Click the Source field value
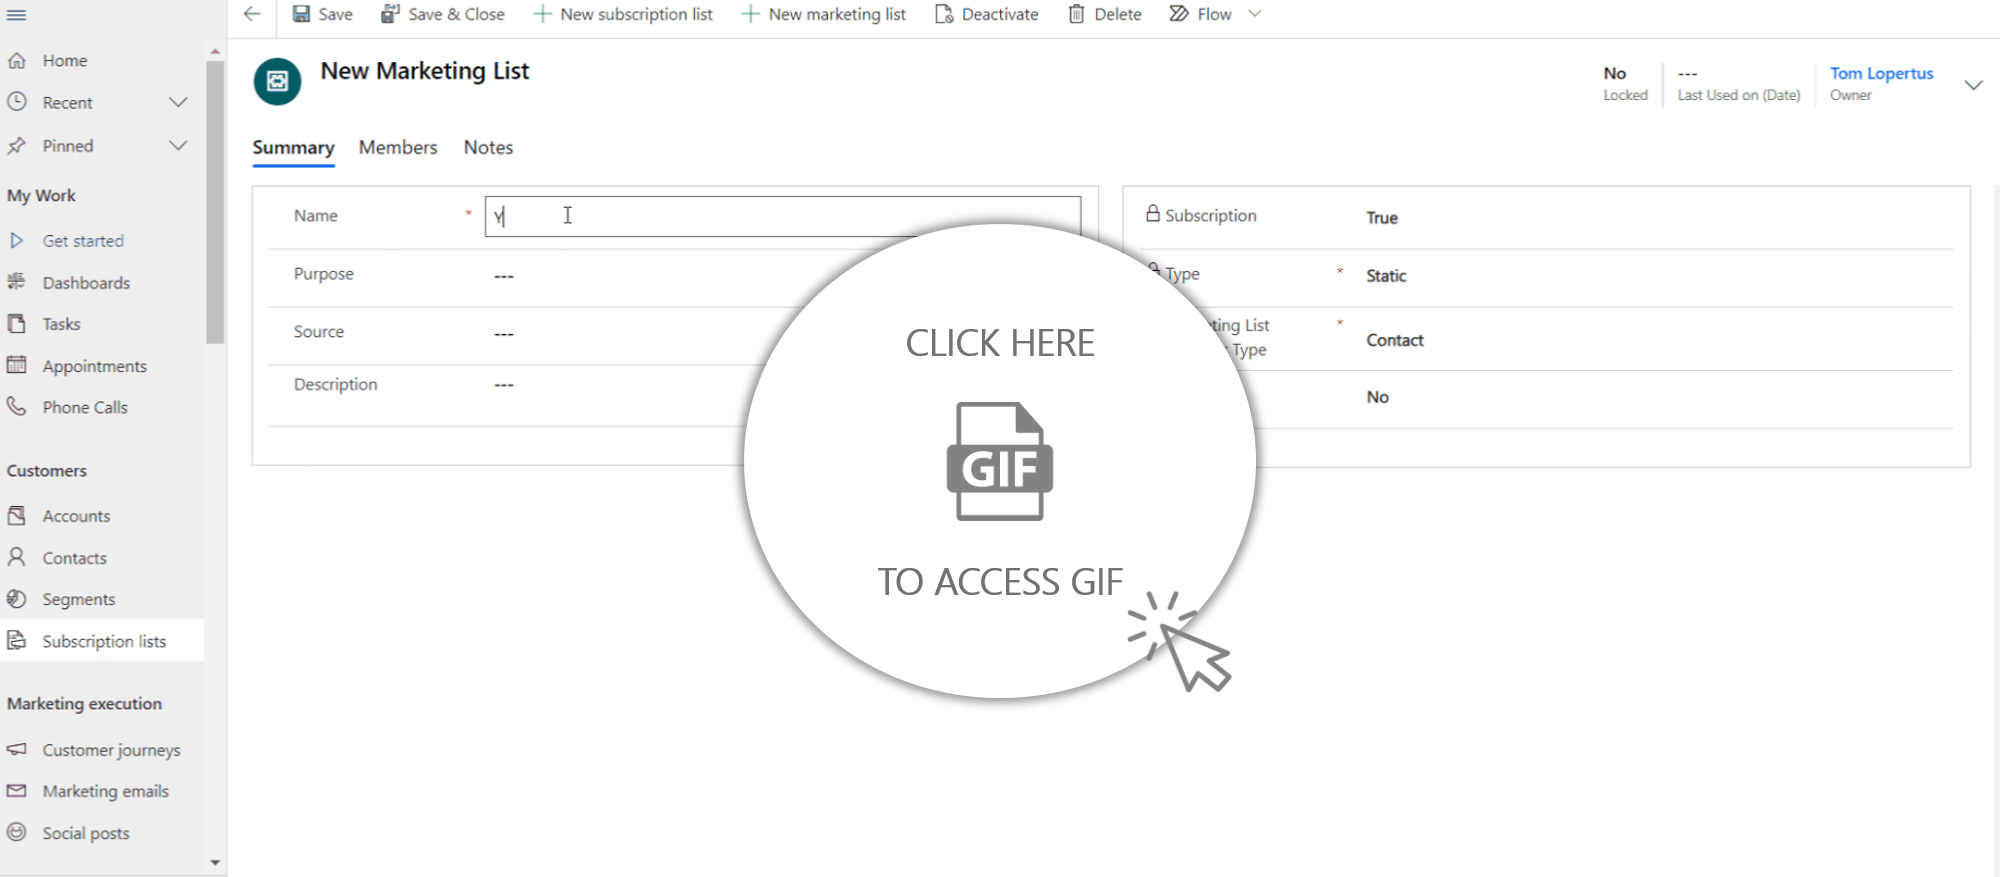This screenshot has width=2000, height=877. point(504,334)
